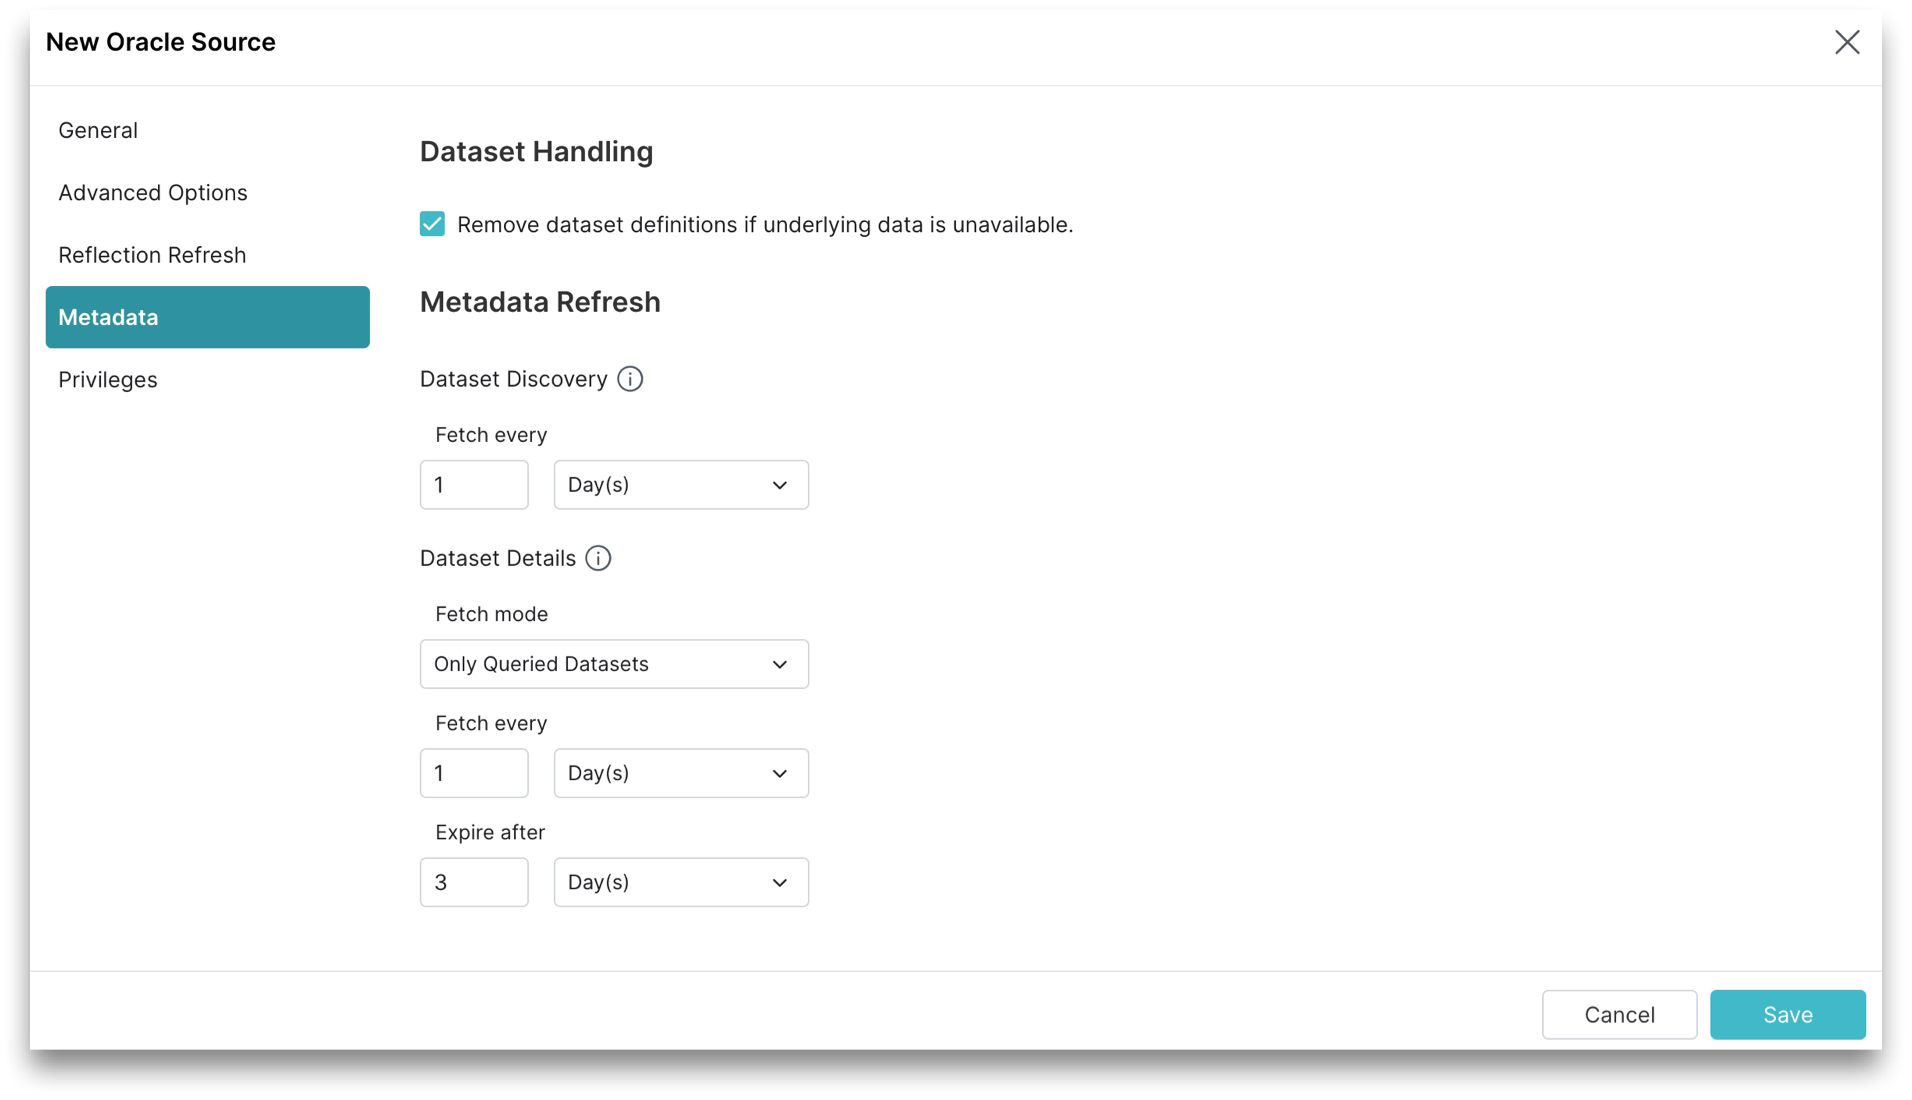The image size is (1912, 1100).
Task: Open the Privileges section
Action: tap(107, 379)
